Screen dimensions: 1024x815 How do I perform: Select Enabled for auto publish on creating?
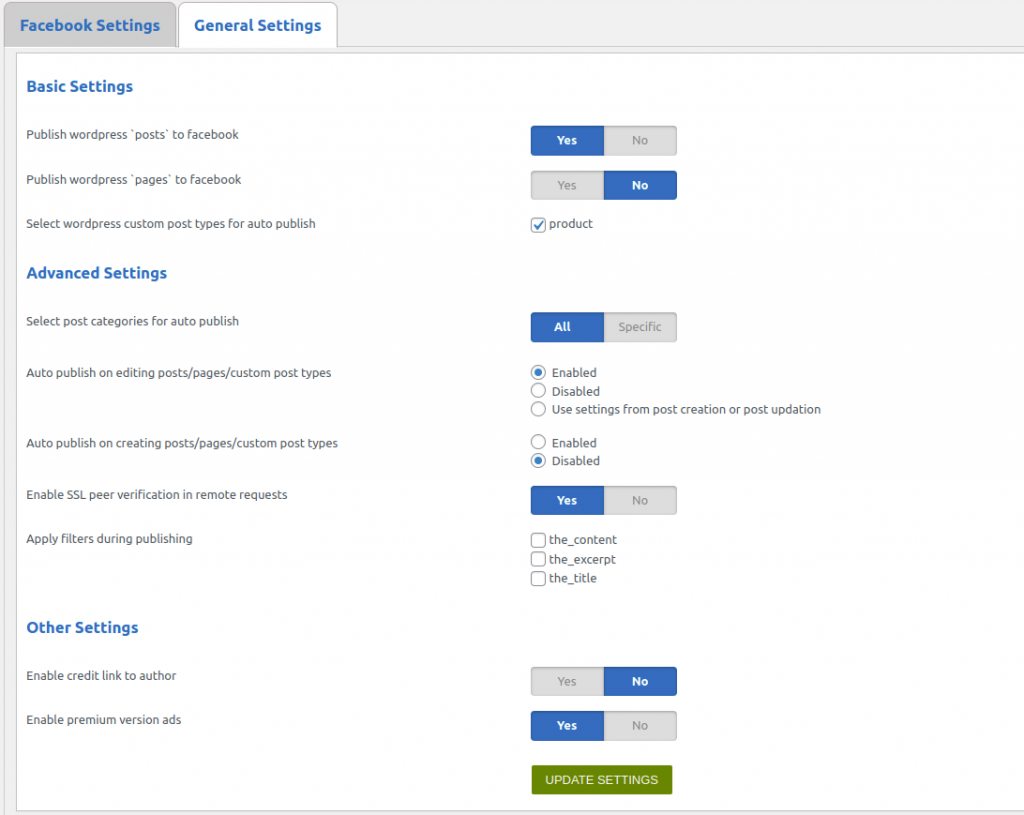[538, 442]
